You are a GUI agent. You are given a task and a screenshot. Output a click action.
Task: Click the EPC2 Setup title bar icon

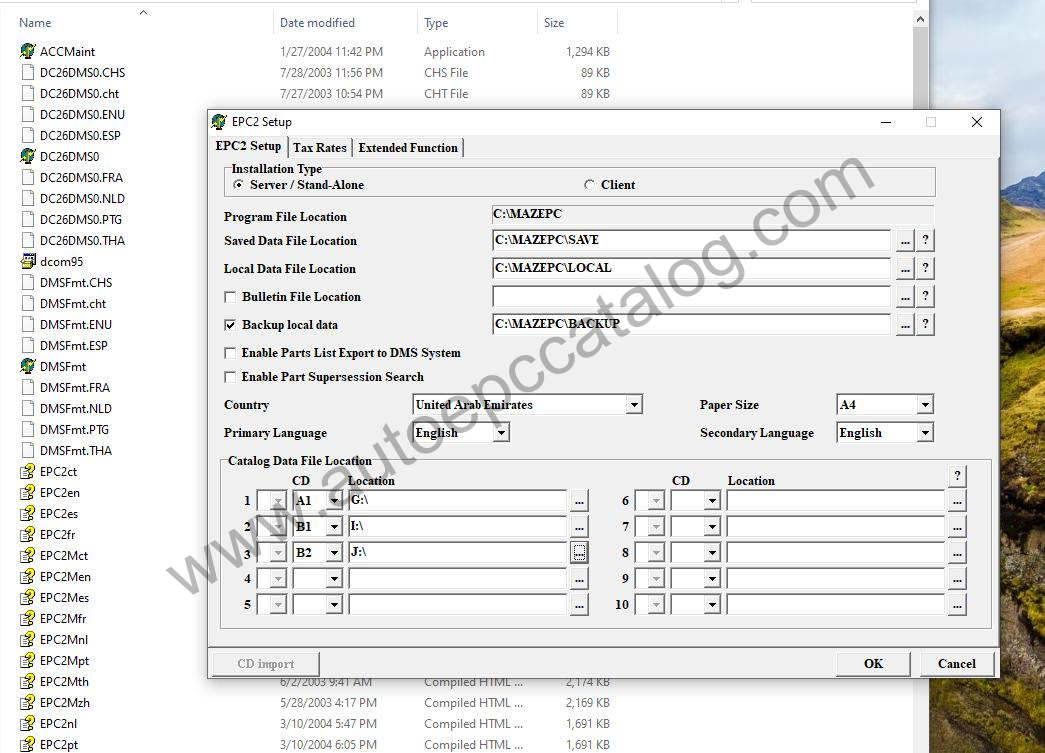coord(219,122)
